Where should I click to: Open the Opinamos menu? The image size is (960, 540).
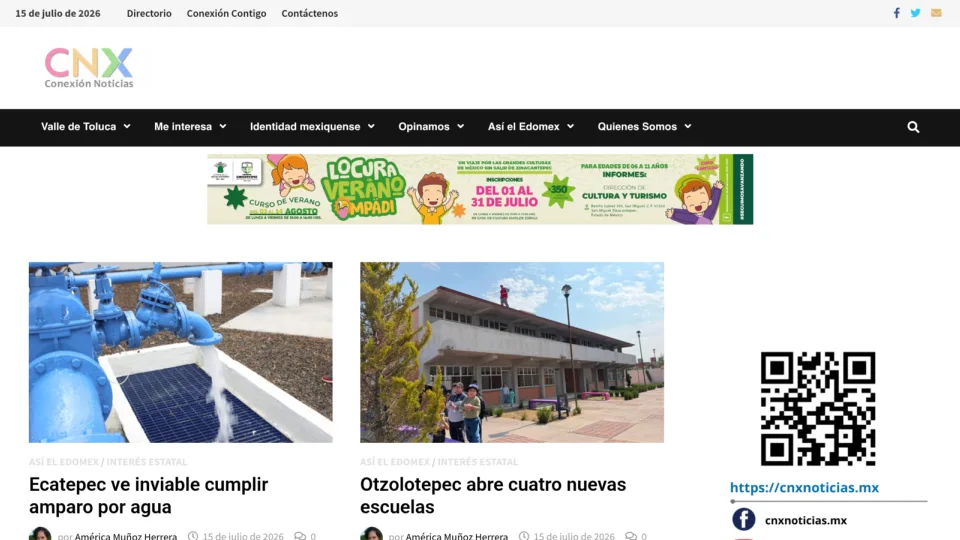pyautogui.click(x=424, y=127)
